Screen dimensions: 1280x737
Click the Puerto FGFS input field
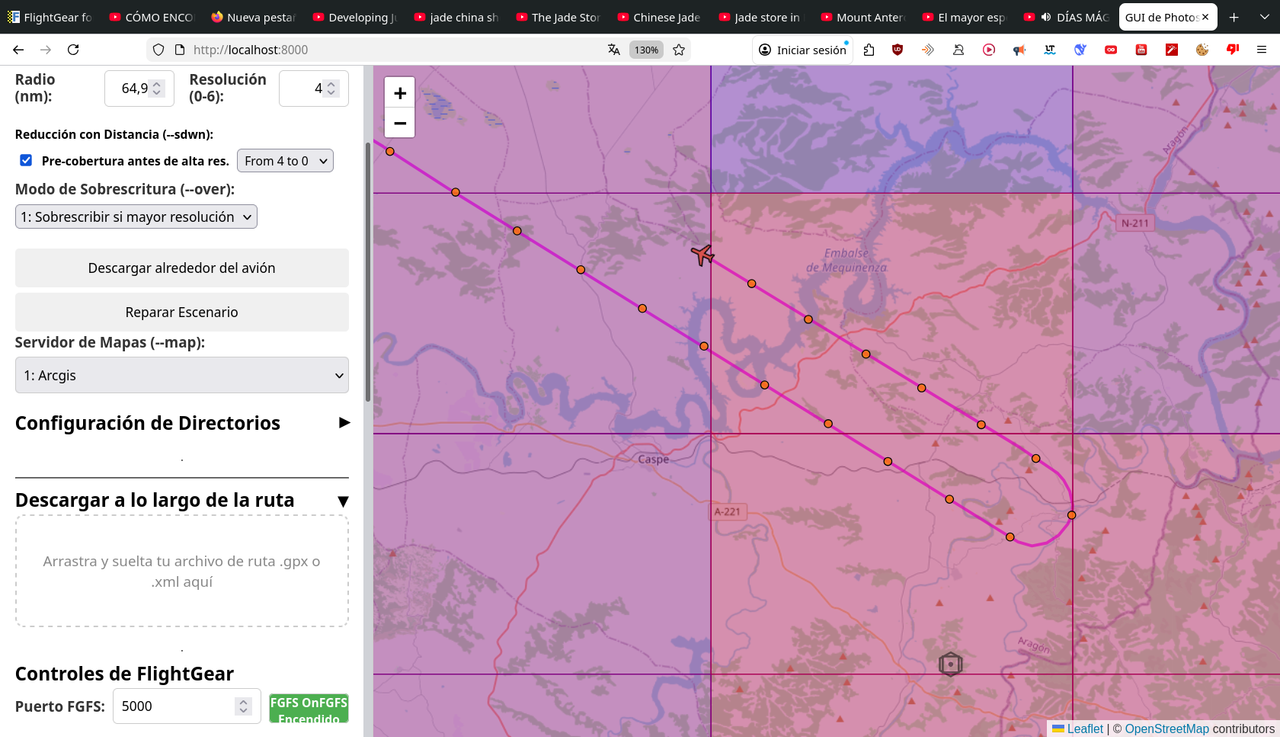(x=187, y=706)
